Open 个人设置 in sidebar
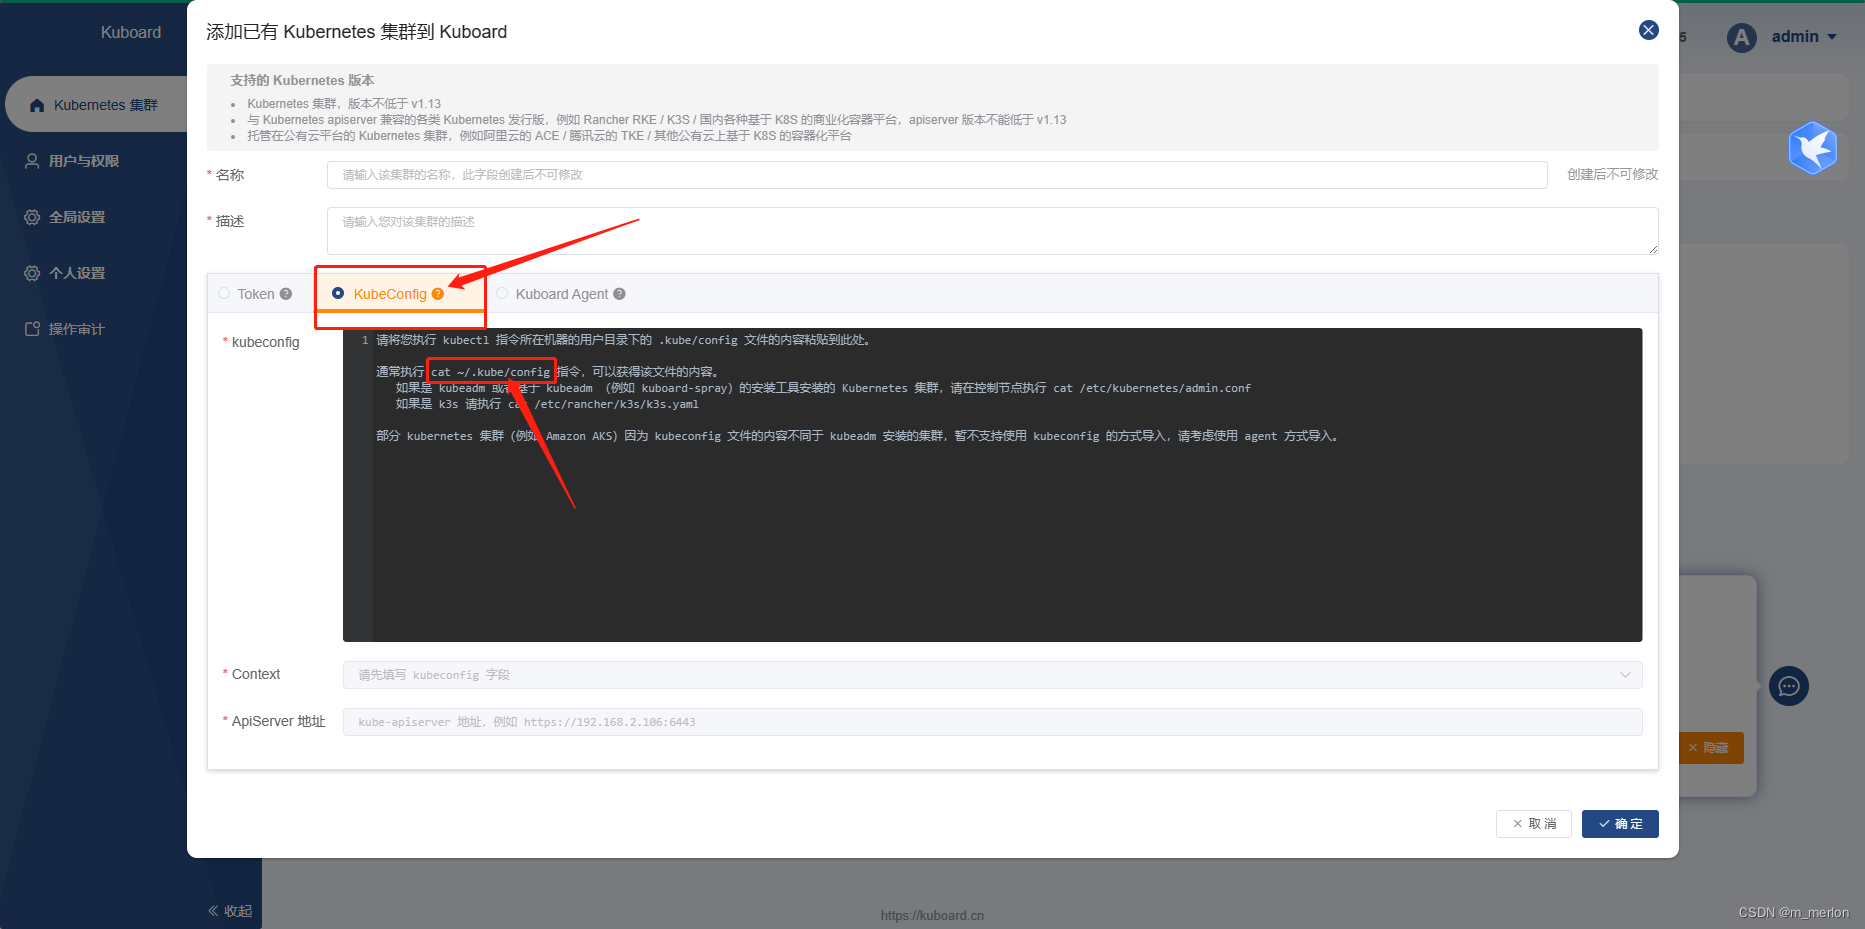1865x929 pixels. click(77, 273)
